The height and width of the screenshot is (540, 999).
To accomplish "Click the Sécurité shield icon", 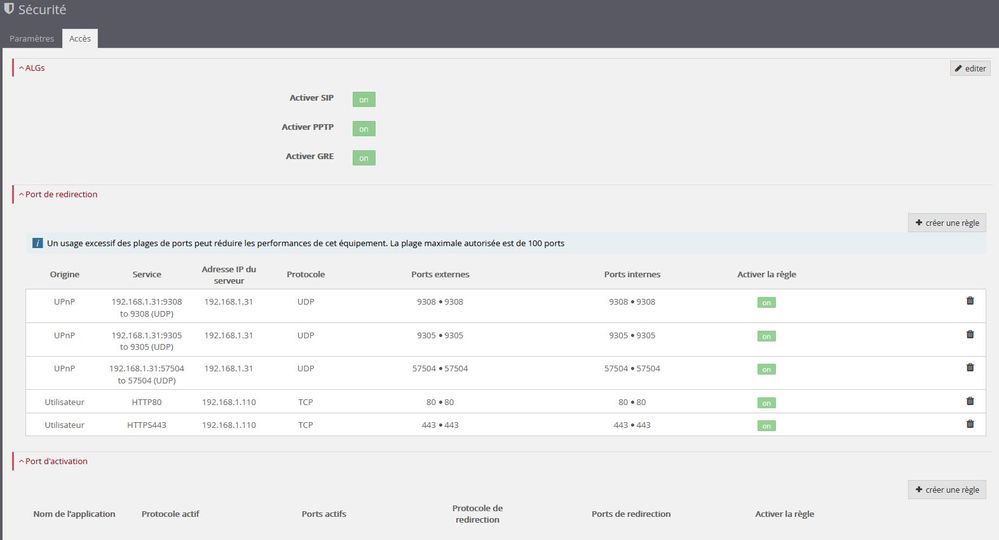I will 9,11.
